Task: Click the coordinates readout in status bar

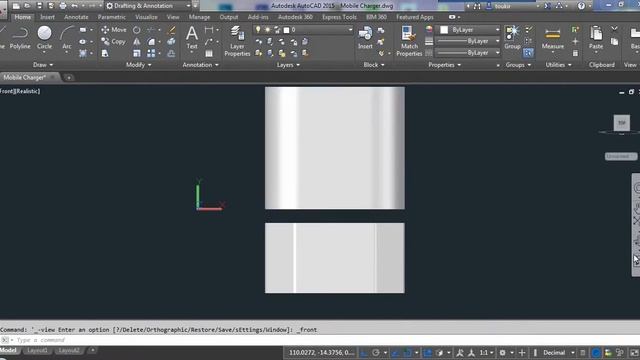Action: (321, 353)
